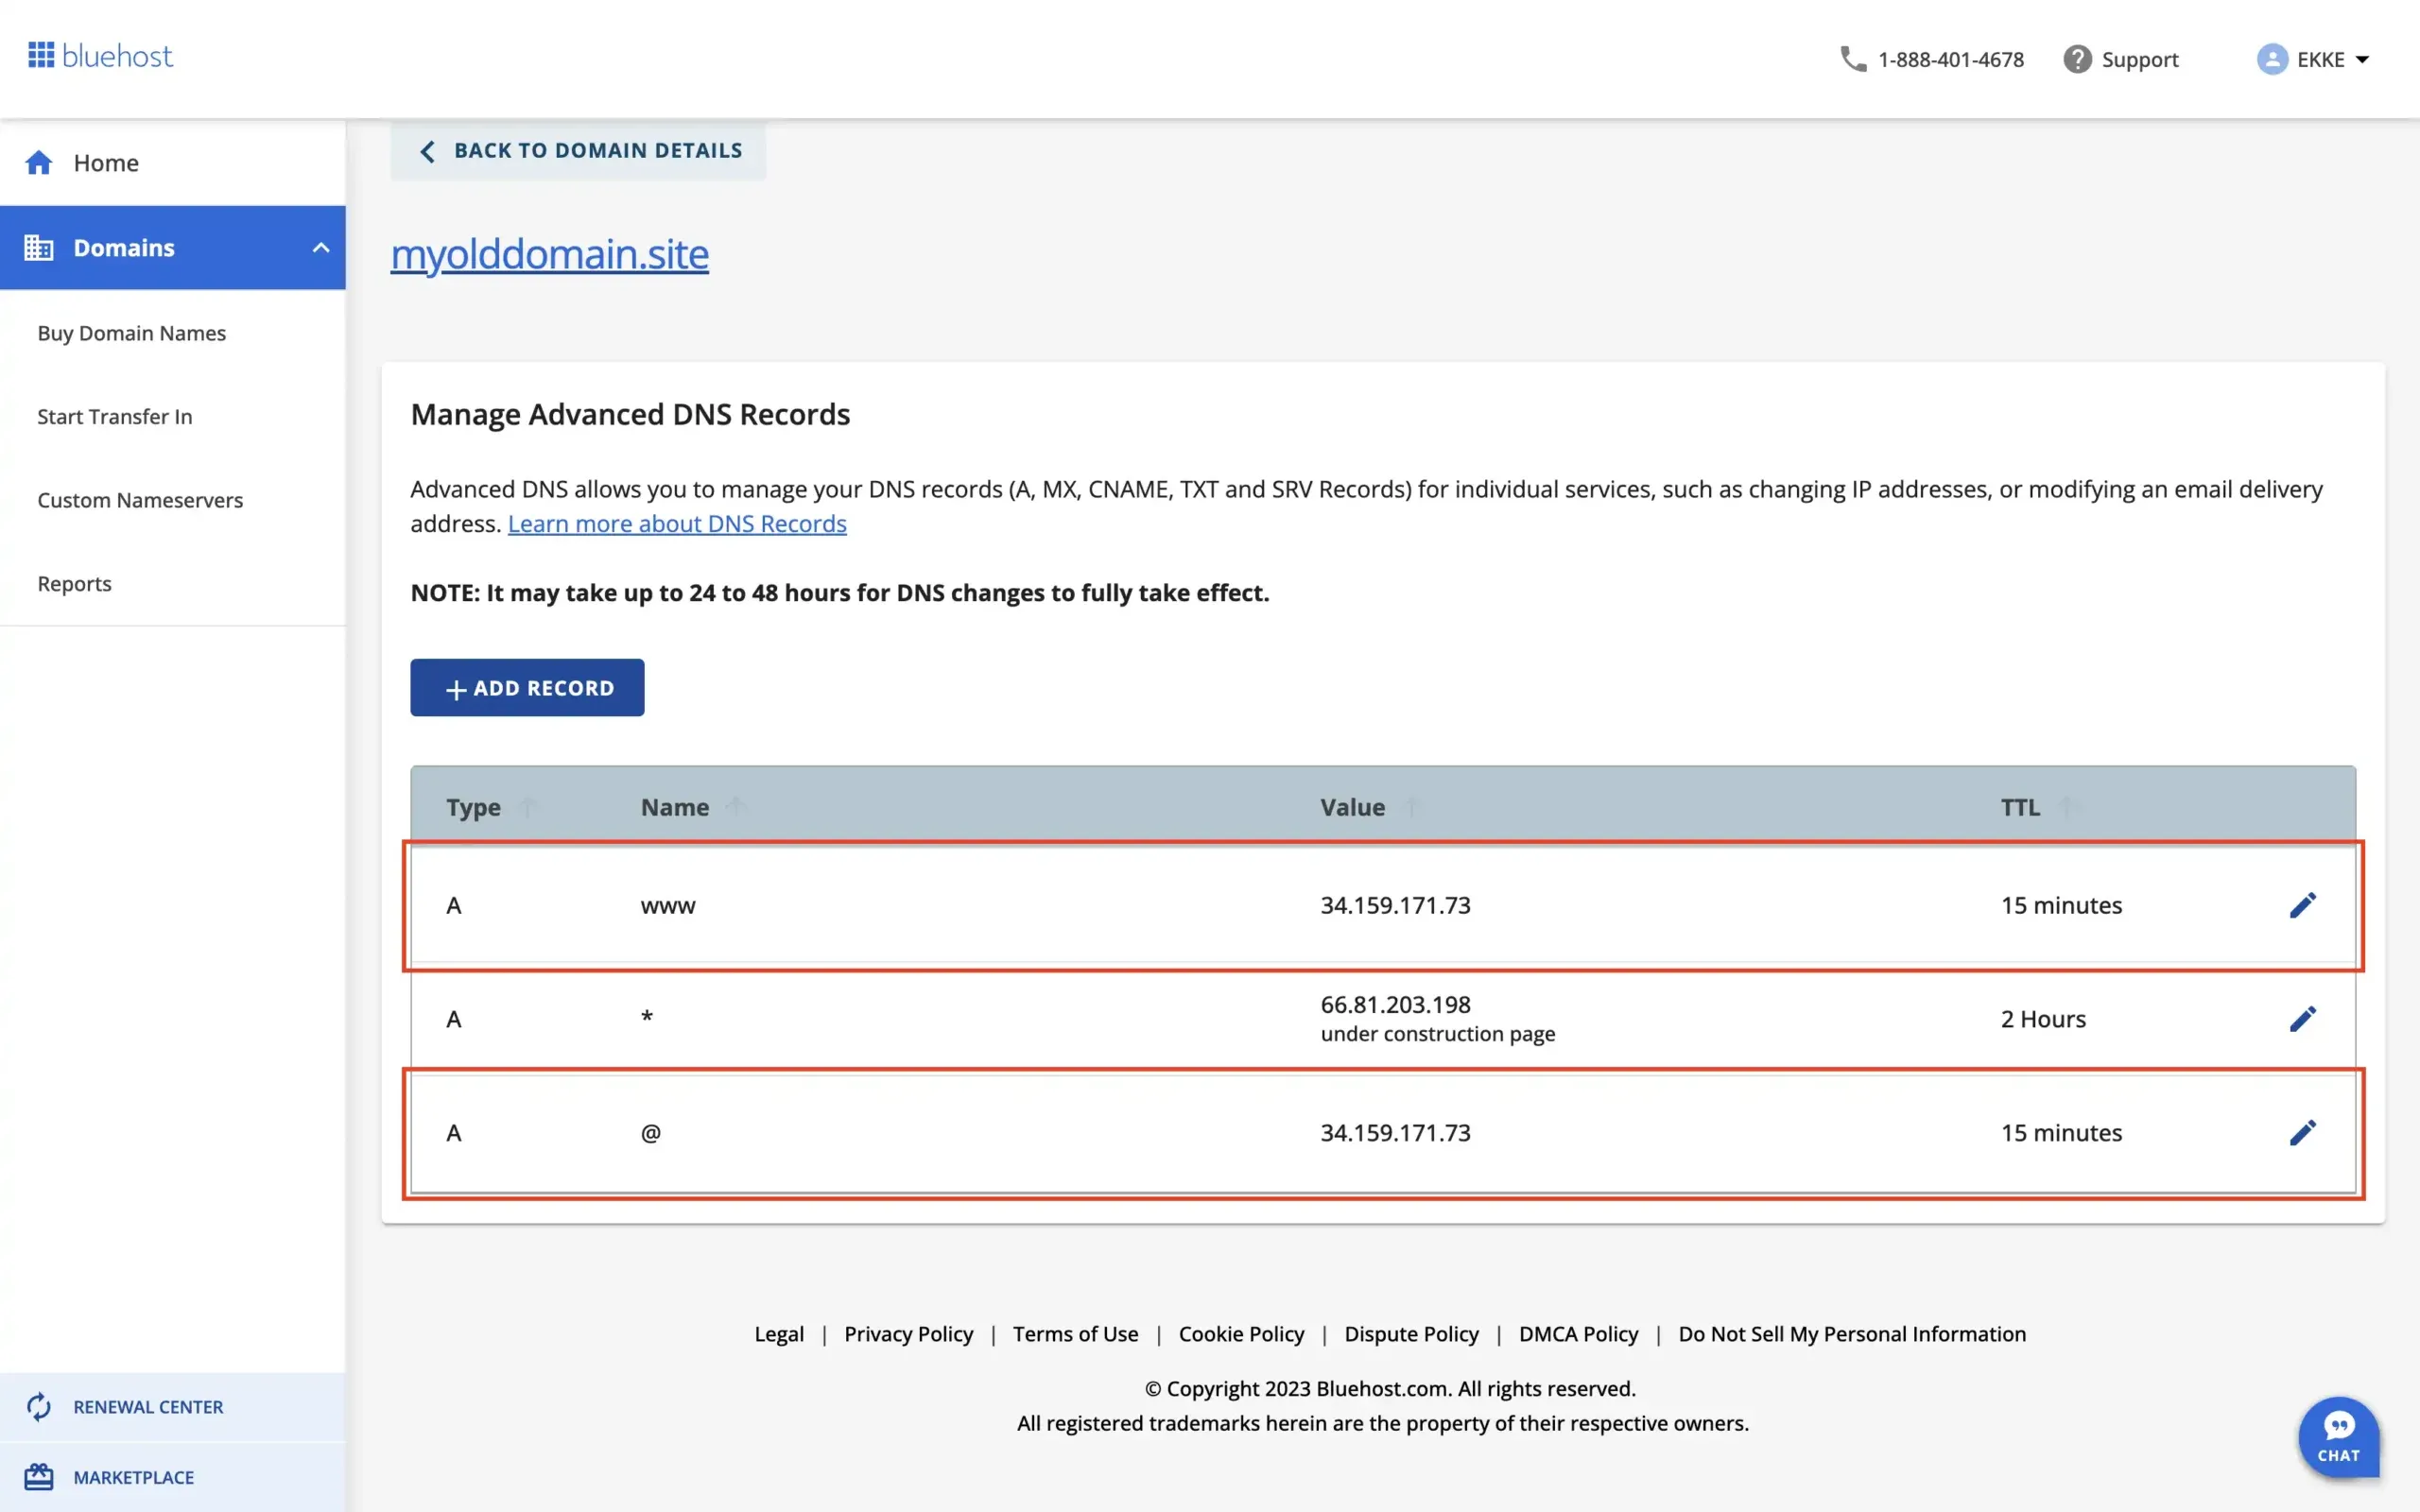Toggle sorting on the Type column

(x=527, y=806)
